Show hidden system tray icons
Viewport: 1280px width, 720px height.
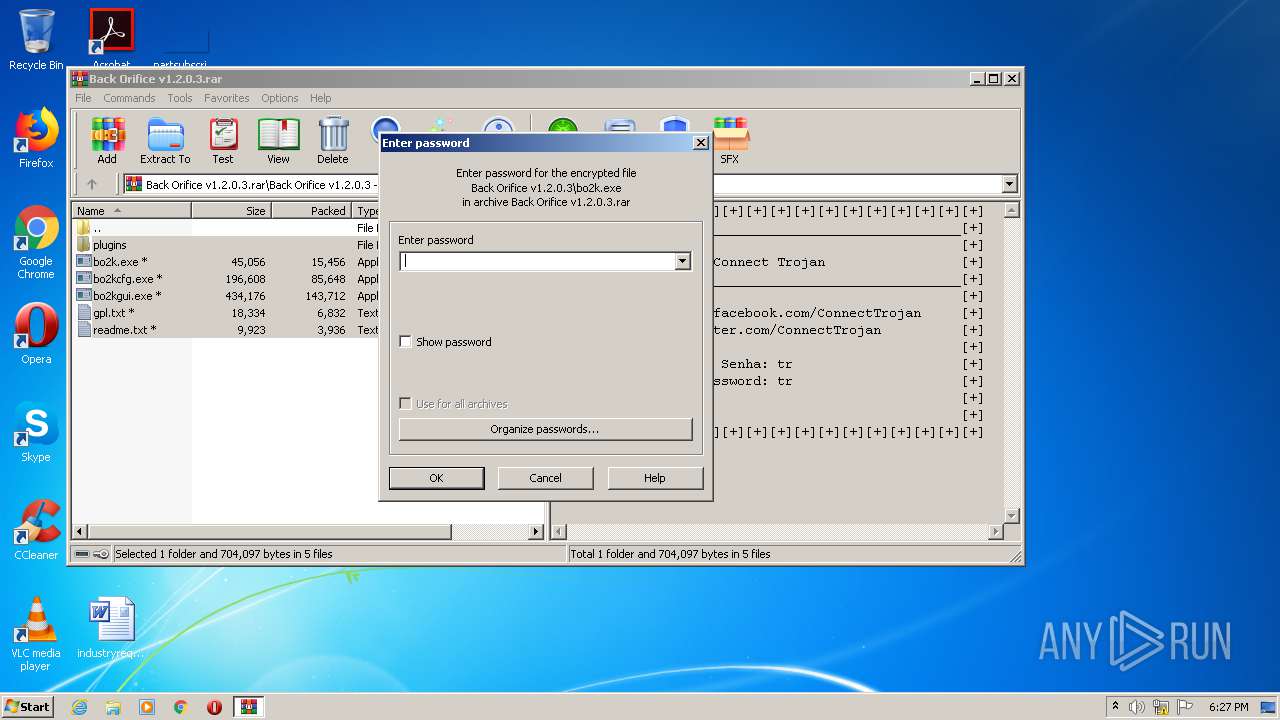tap(1115, 707)
